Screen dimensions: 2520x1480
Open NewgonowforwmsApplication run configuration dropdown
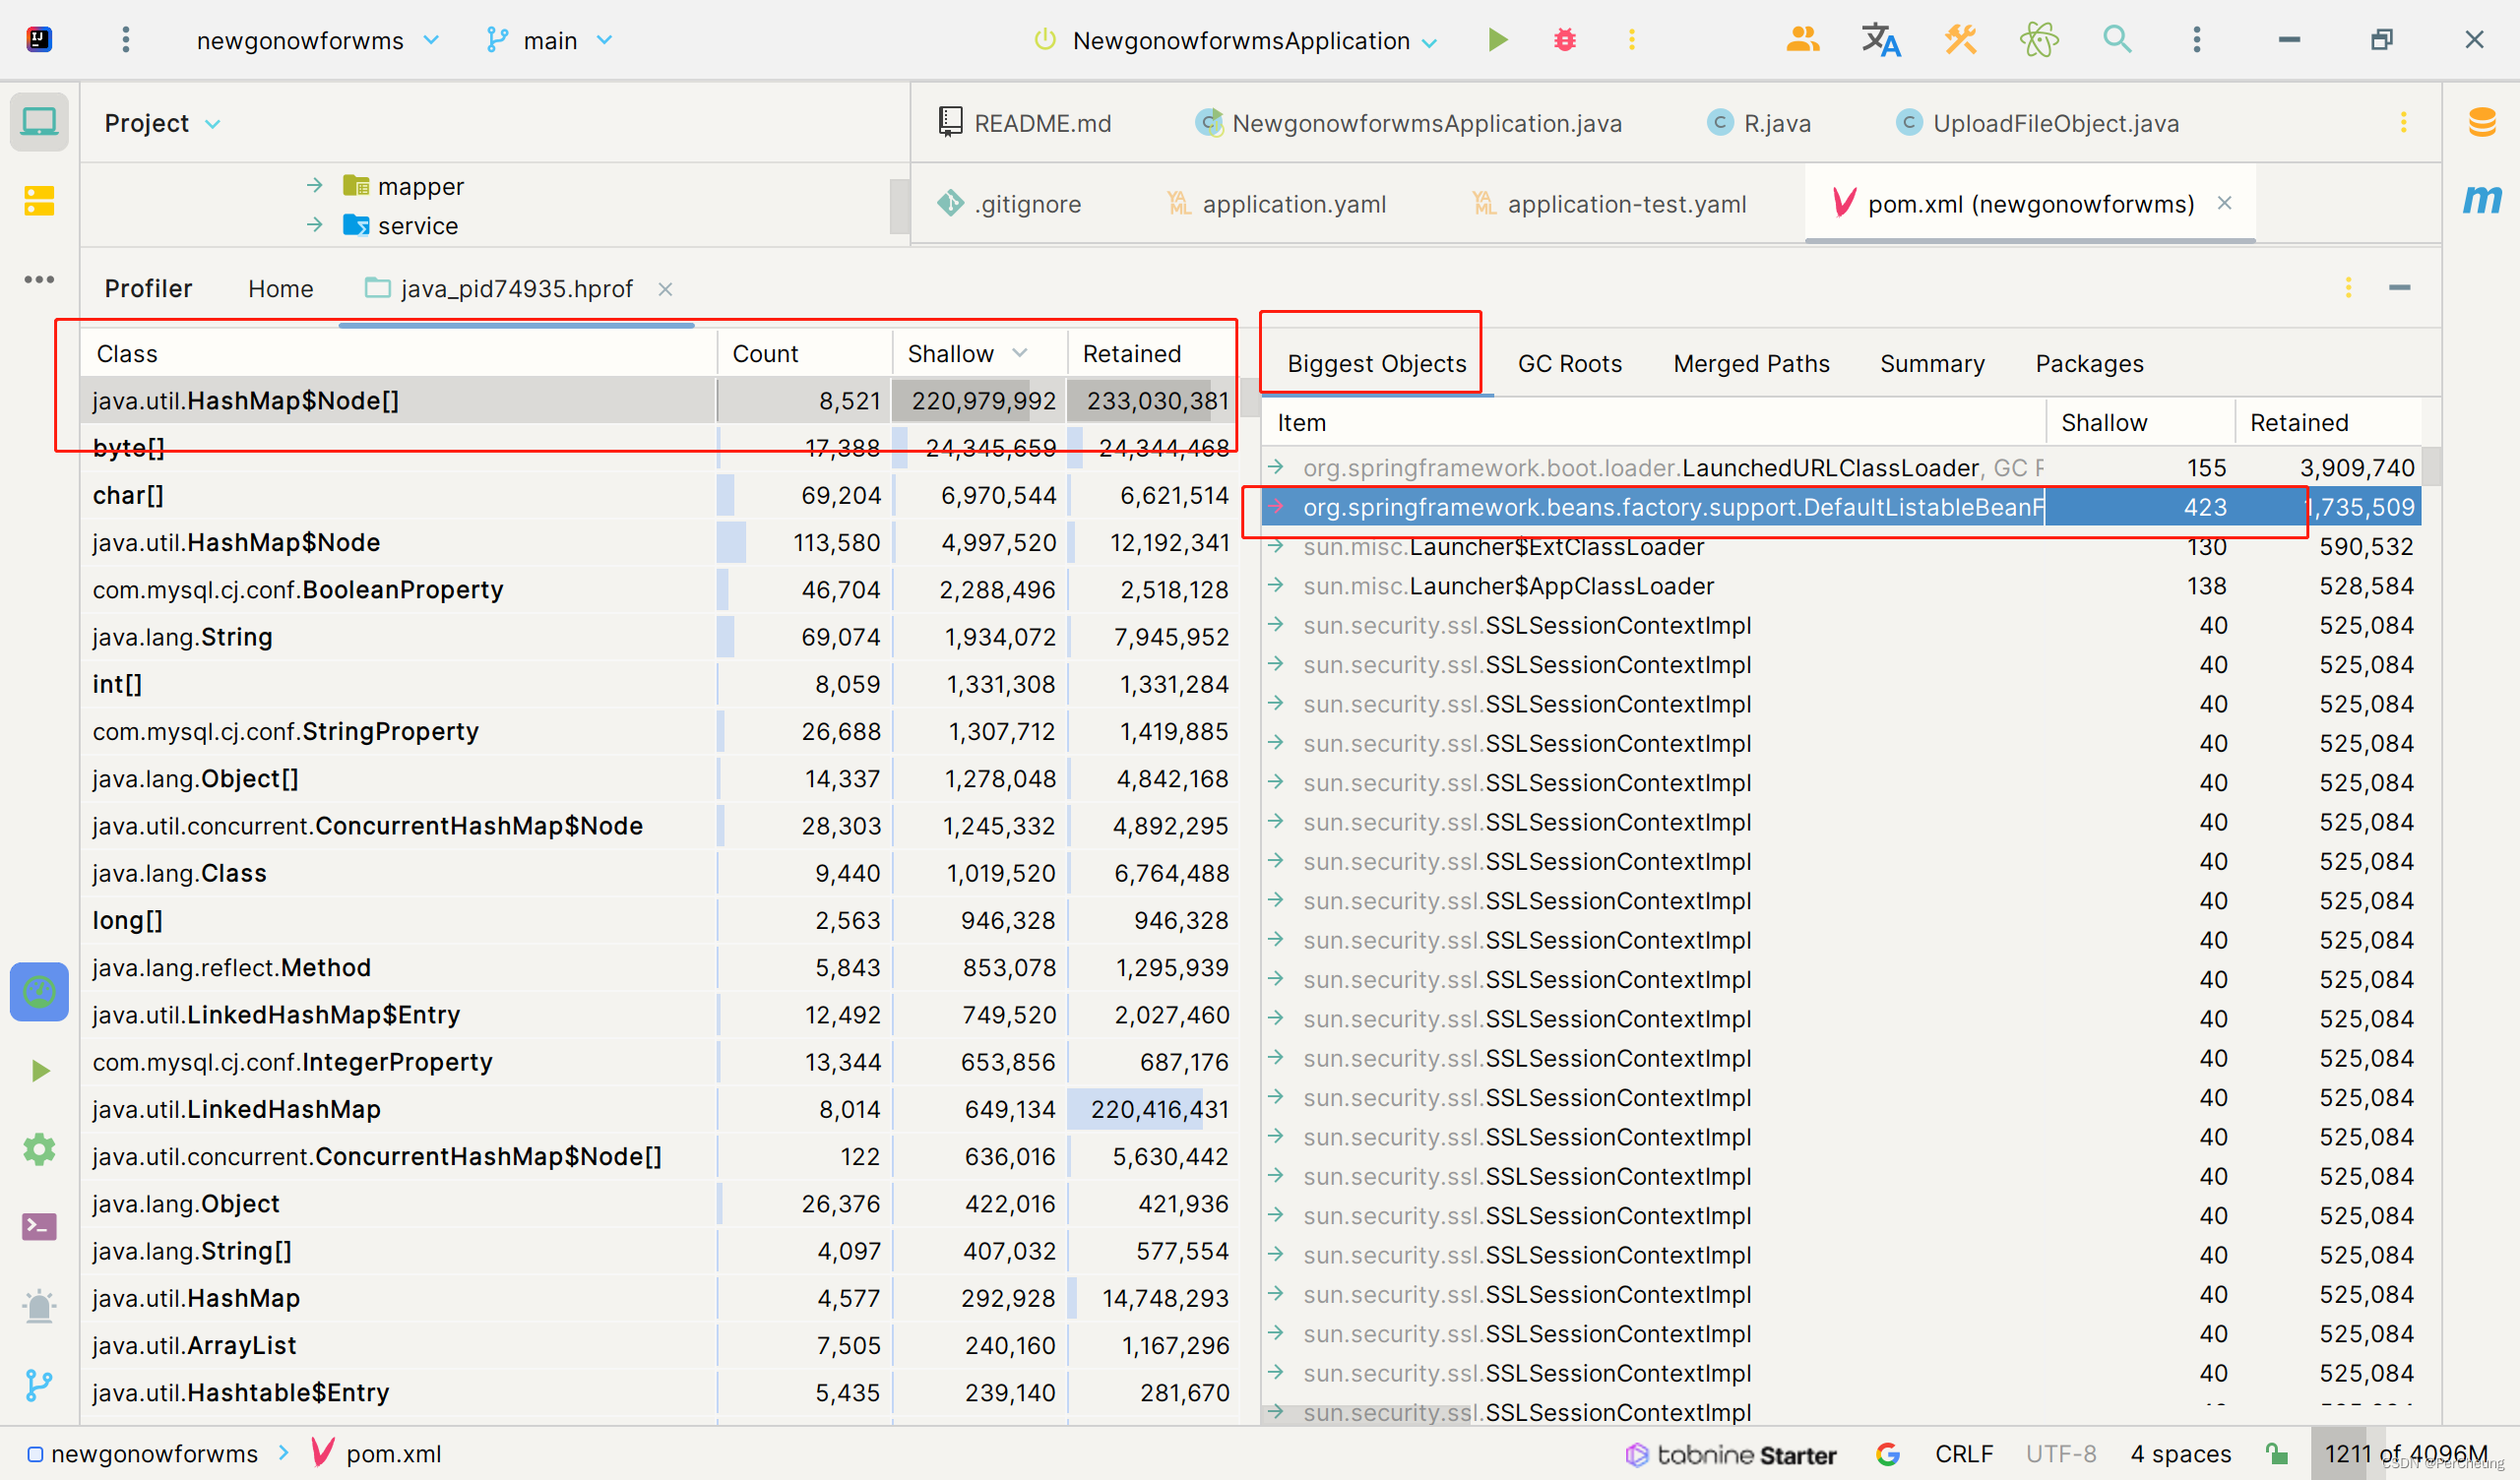[1240, 40]
